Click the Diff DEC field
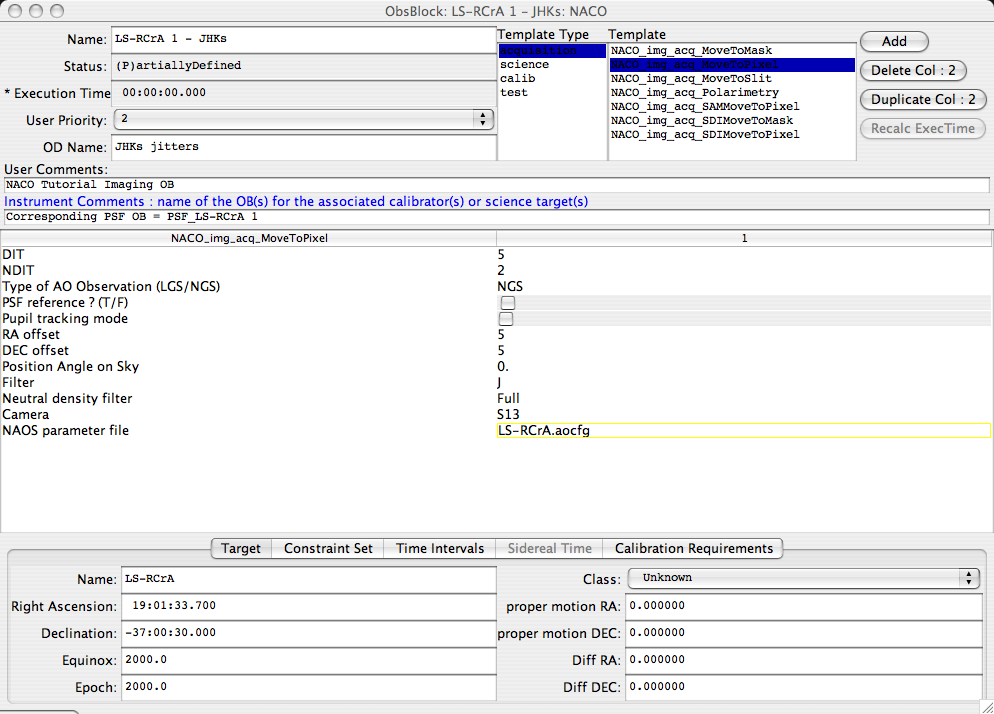The height and width of the screenshot is (714, 994). 804,687
